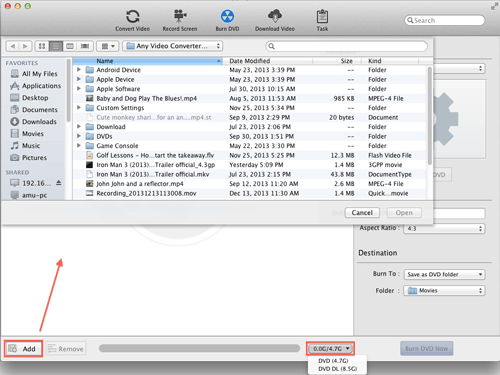Click the main window Search field
Image resolution: width=500 pixels, height=375 pixels.
(445, 20)
